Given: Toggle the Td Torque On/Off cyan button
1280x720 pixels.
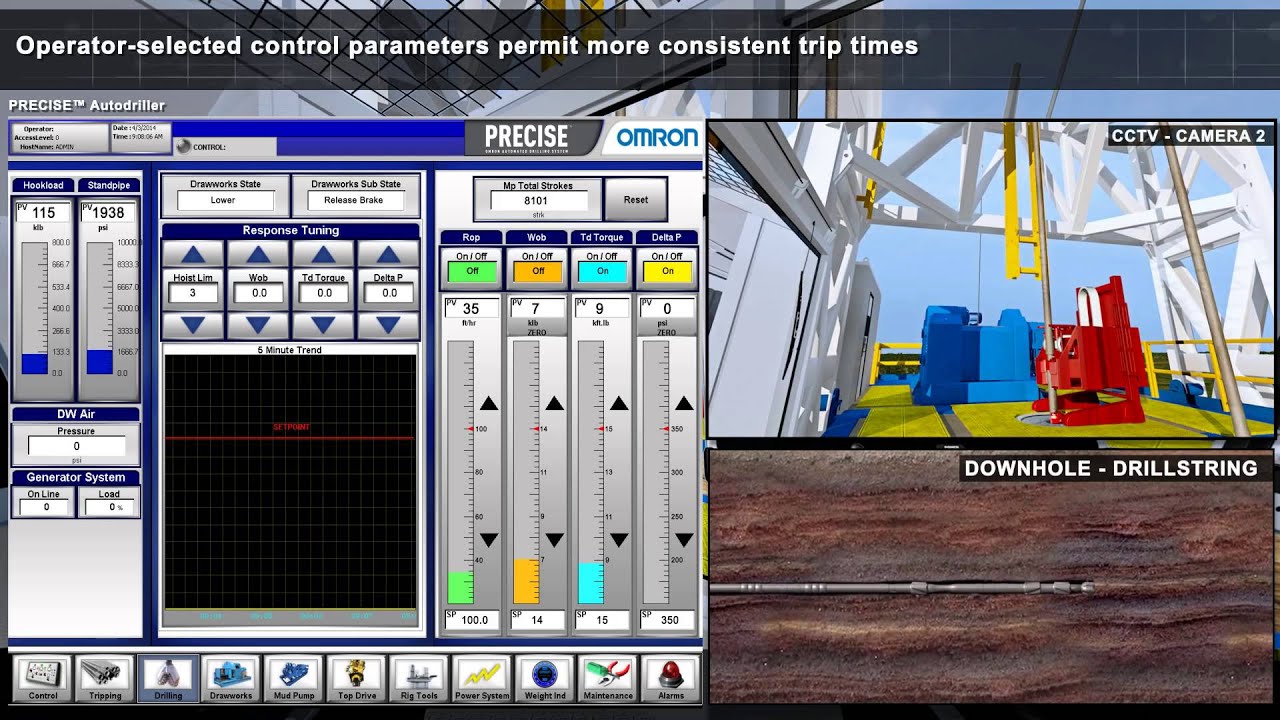Looking at the screenshot, I should pyautogui.click(x=602, y=271).
